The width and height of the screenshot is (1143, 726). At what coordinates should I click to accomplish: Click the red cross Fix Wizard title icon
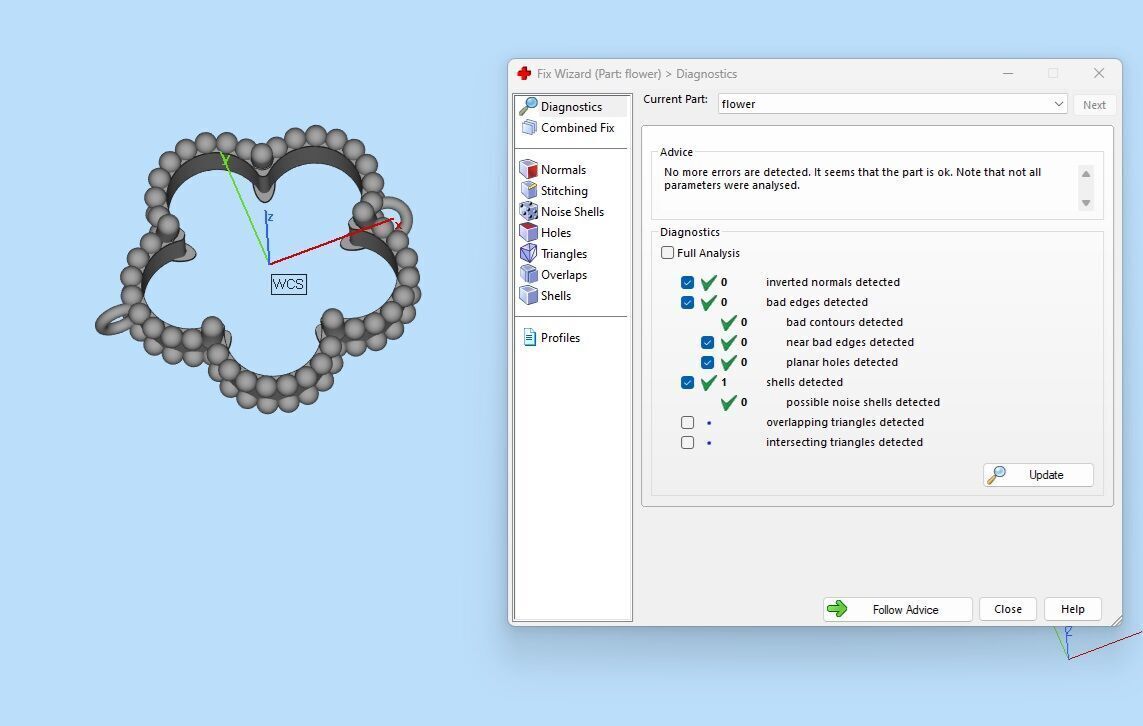[524, 74]
